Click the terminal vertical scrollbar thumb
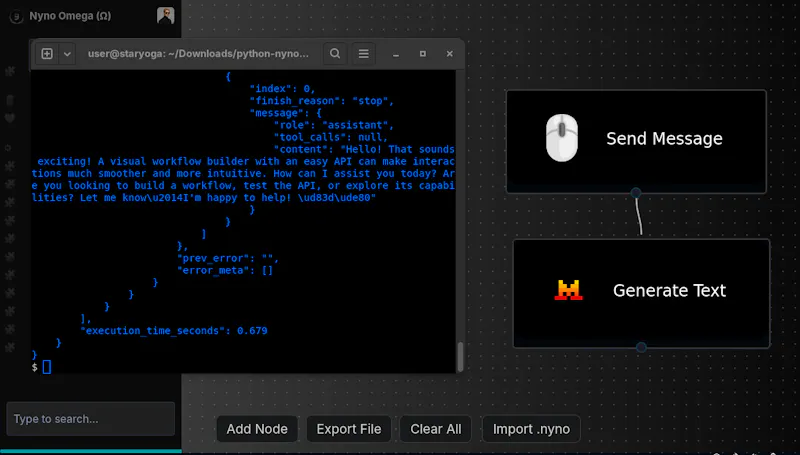 click(x=460, y=357)
